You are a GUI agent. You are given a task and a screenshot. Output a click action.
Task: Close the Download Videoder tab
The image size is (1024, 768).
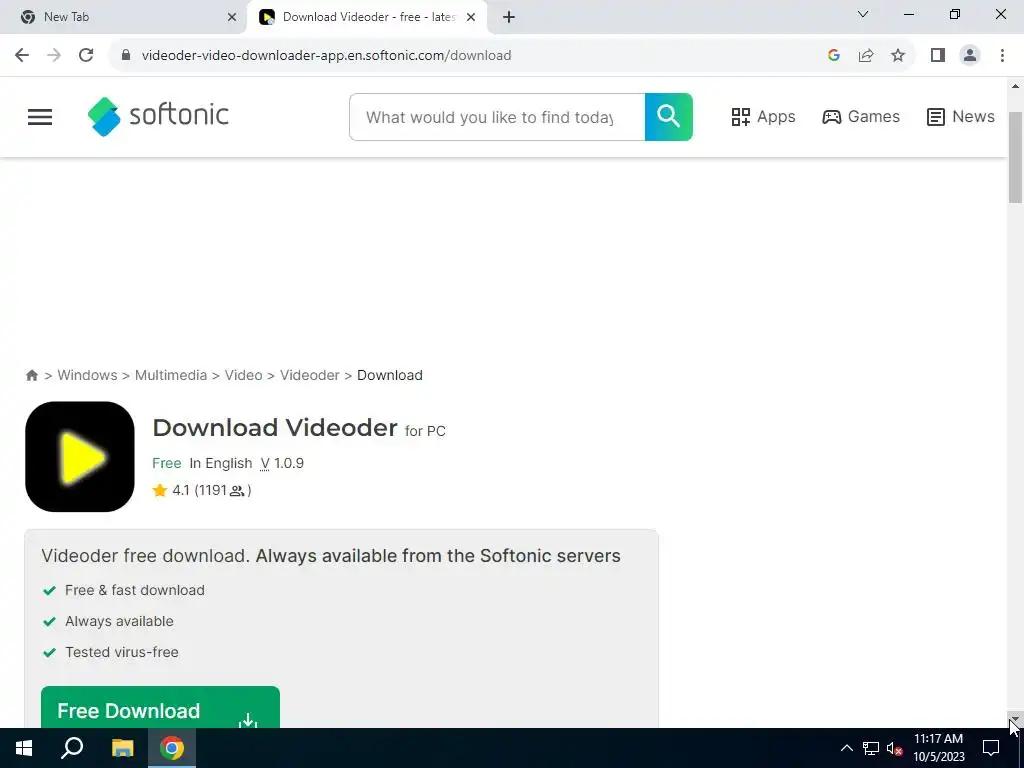click(x=471, y=18)
